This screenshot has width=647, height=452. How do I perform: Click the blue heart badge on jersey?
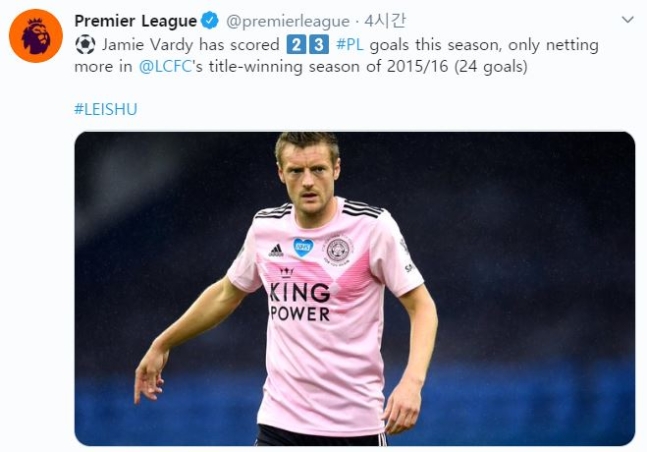point(303,247)
